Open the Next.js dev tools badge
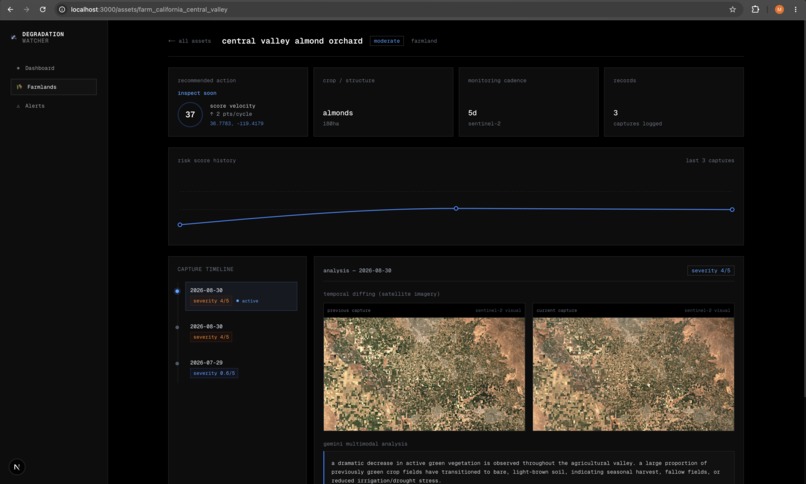Image resolution: width=806 pixels, height=484 pixels. [x=16, y=467]
